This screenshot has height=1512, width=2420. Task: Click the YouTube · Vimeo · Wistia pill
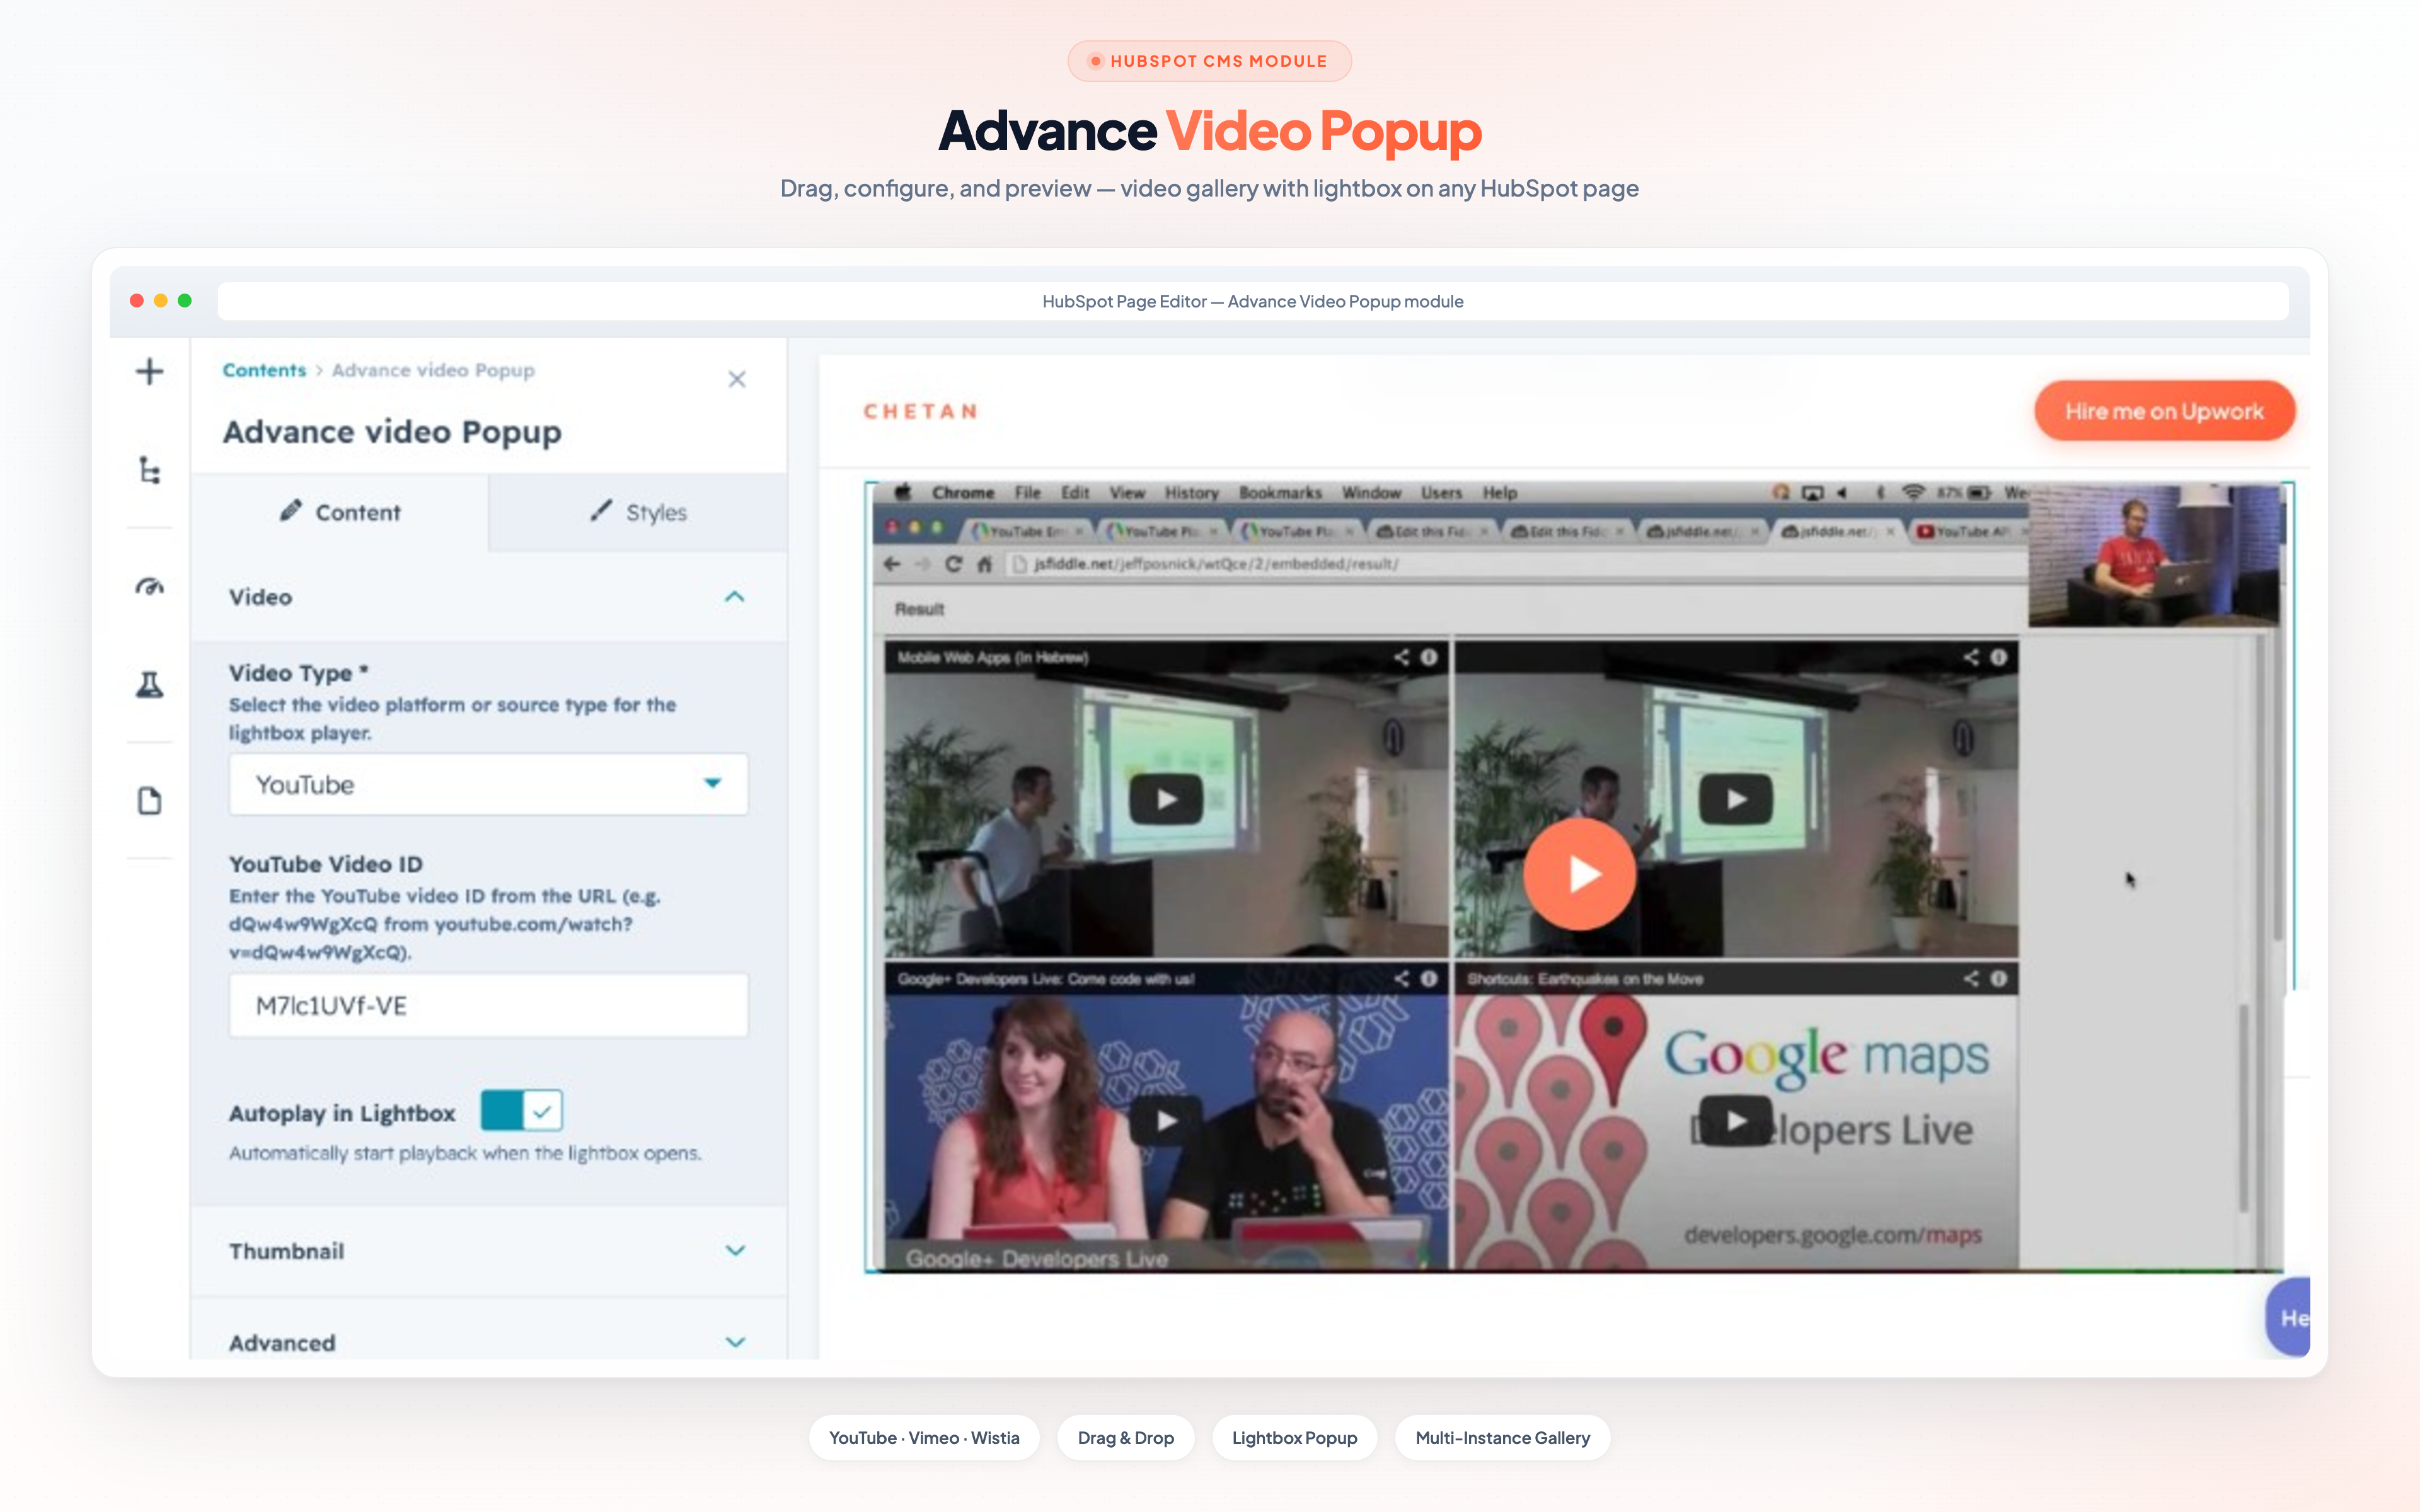(x=924, y=1438)
